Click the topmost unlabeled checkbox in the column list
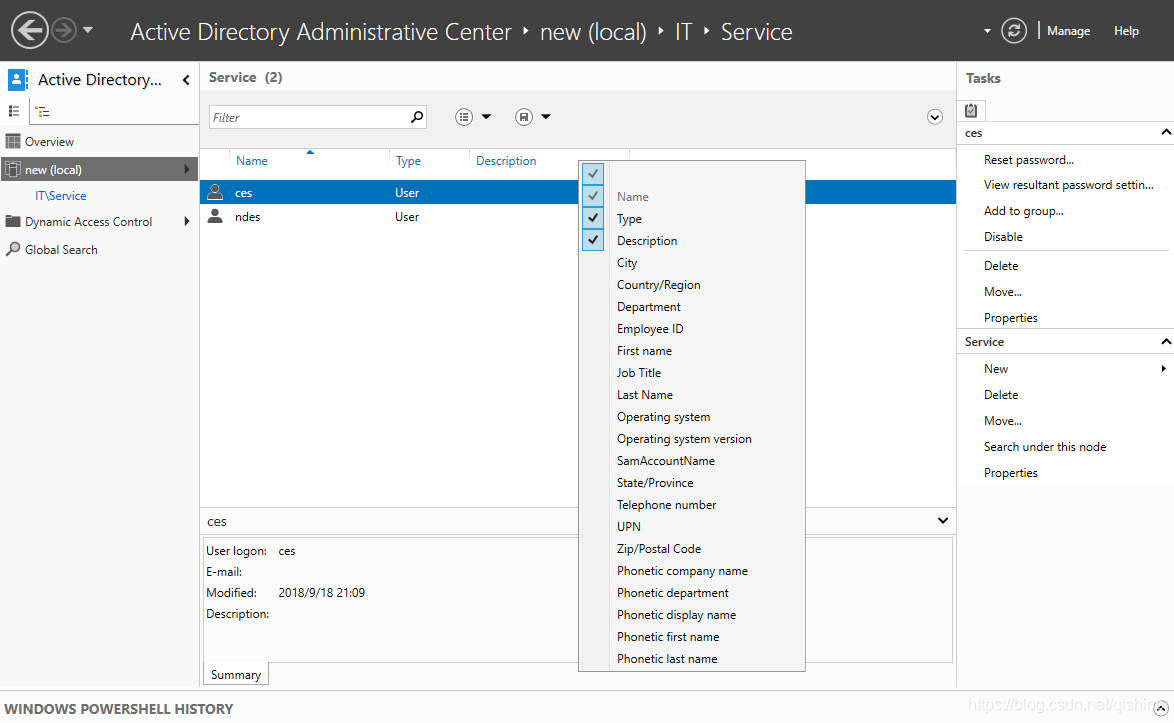The height and width of the screenshot is (723, 1174). pyautogui.click(x=593, y=174)
